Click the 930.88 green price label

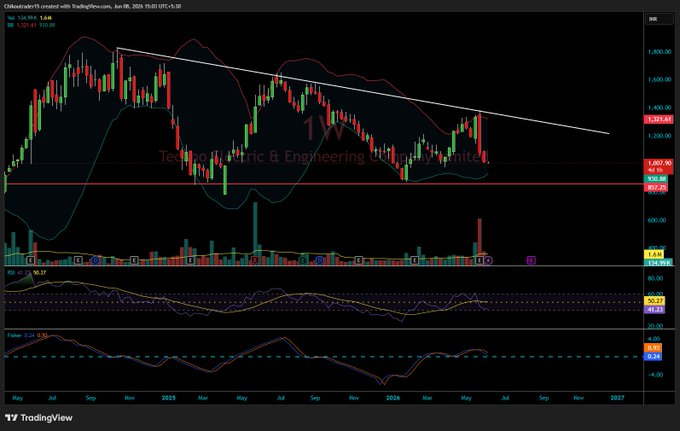click(656, 179)
